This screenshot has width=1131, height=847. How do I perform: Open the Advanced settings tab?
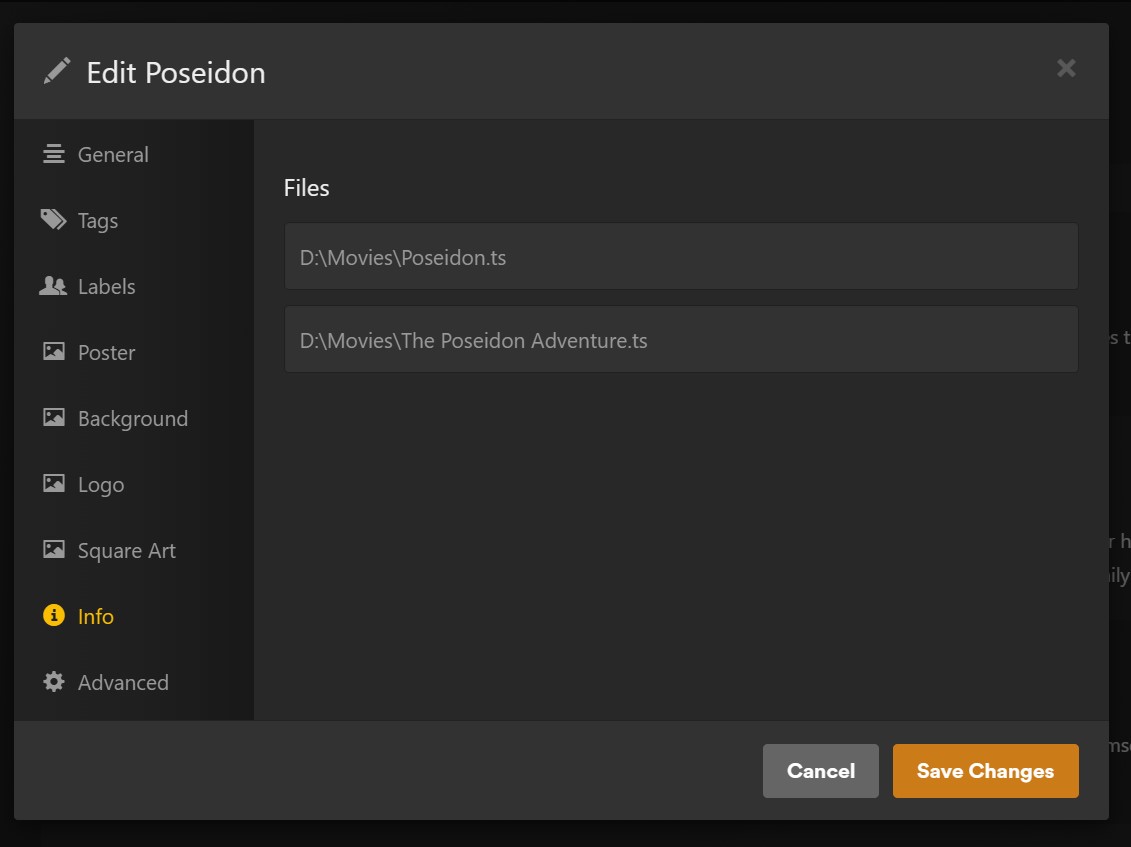coord(123,683)
